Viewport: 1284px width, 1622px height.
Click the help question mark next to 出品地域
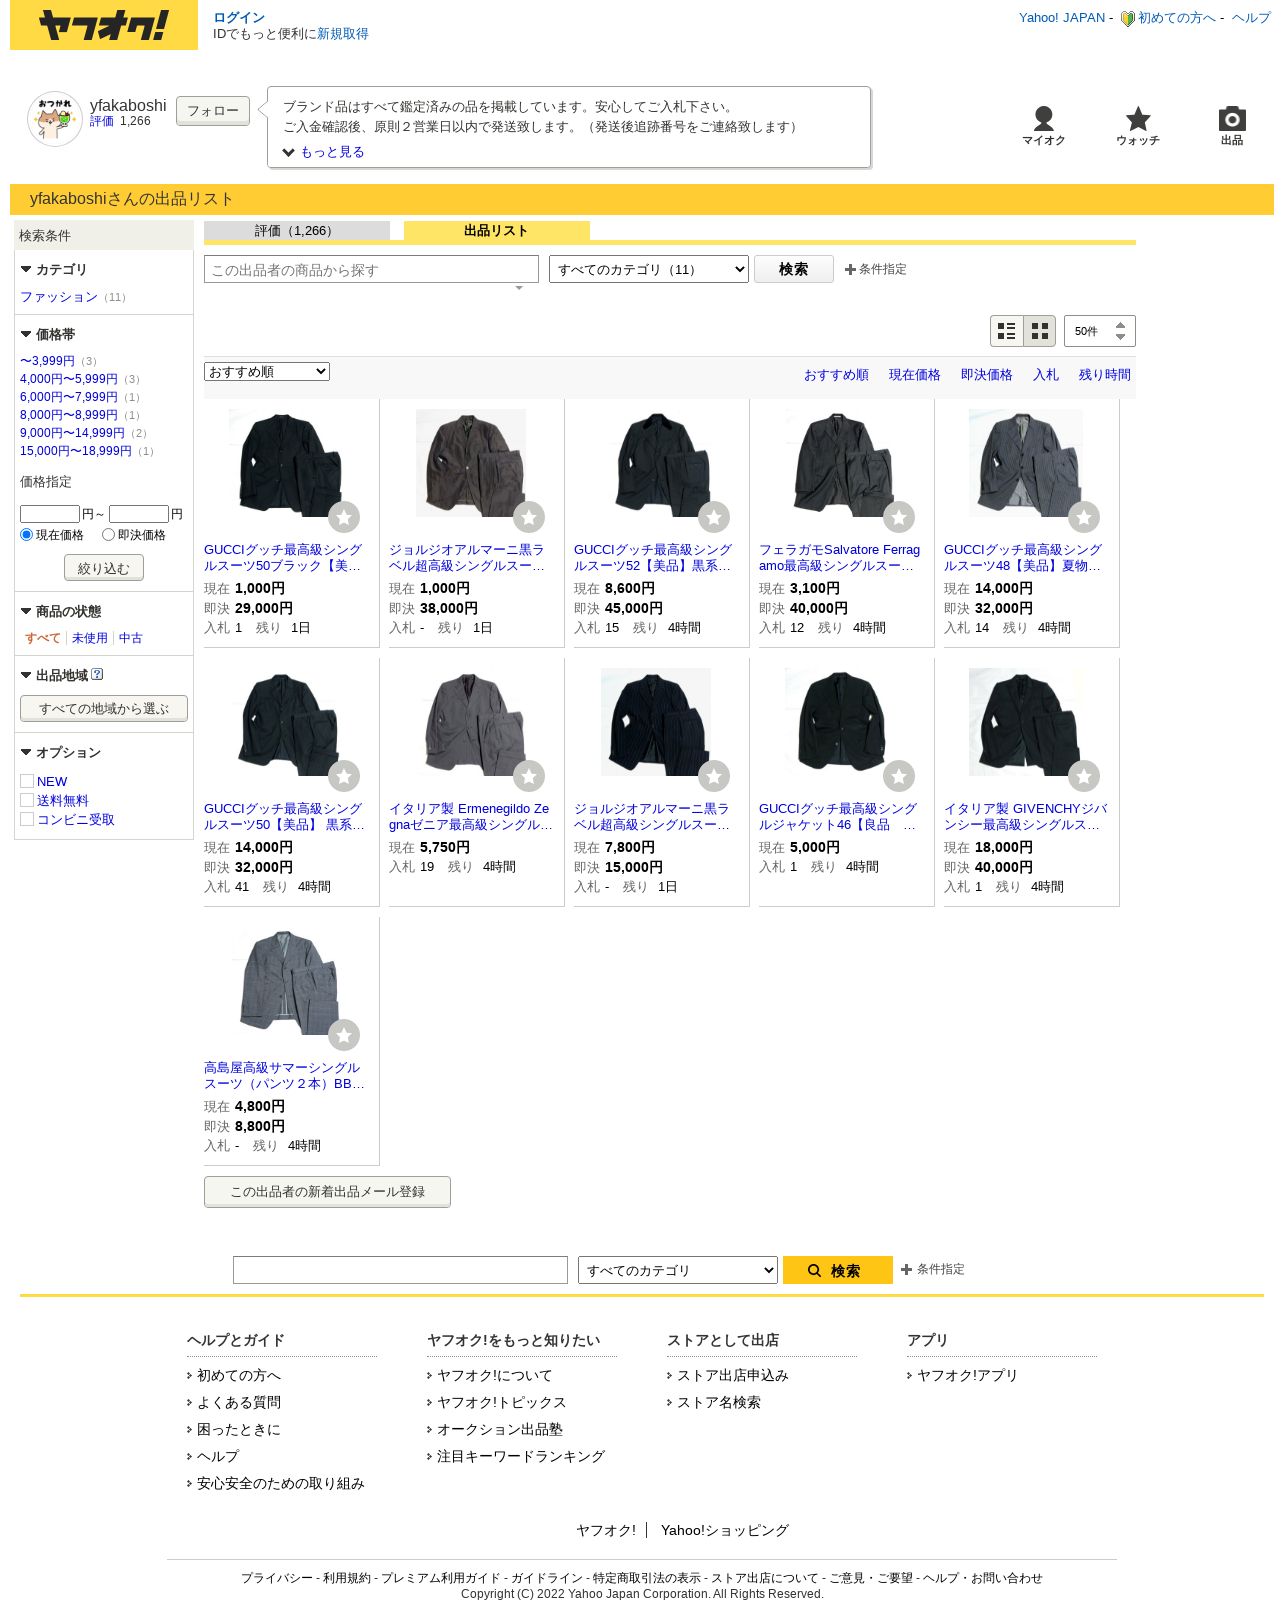[x=97, y=675]
